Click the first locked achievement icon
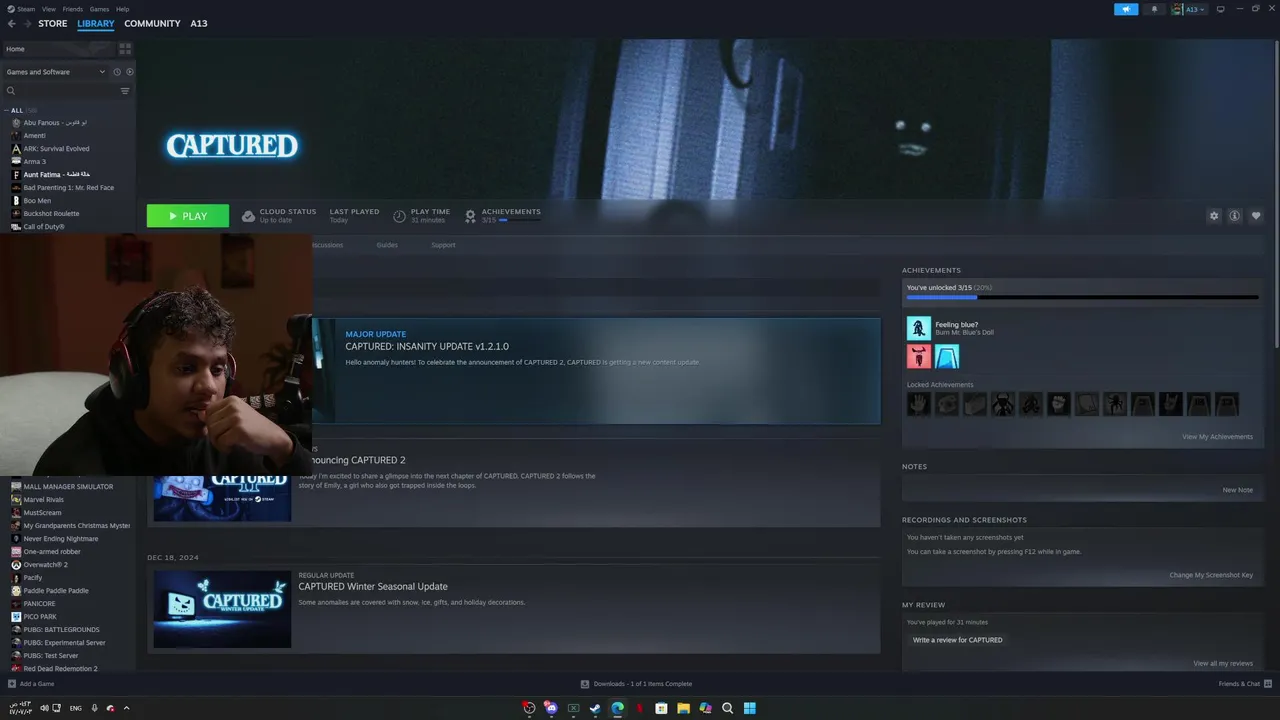Screen dimensions: 1280x720 pos(919,404)
